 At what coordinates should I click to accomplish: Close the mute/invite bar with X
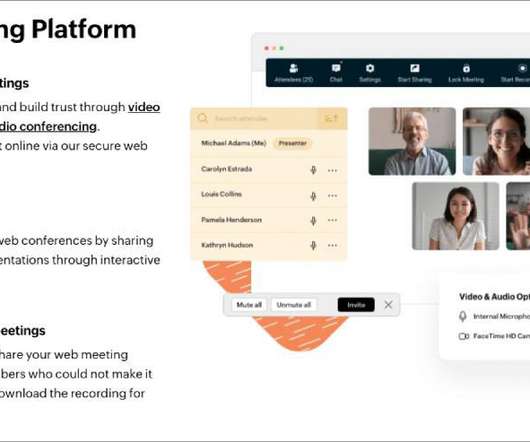pyautogui.click(x=388, y=305)
